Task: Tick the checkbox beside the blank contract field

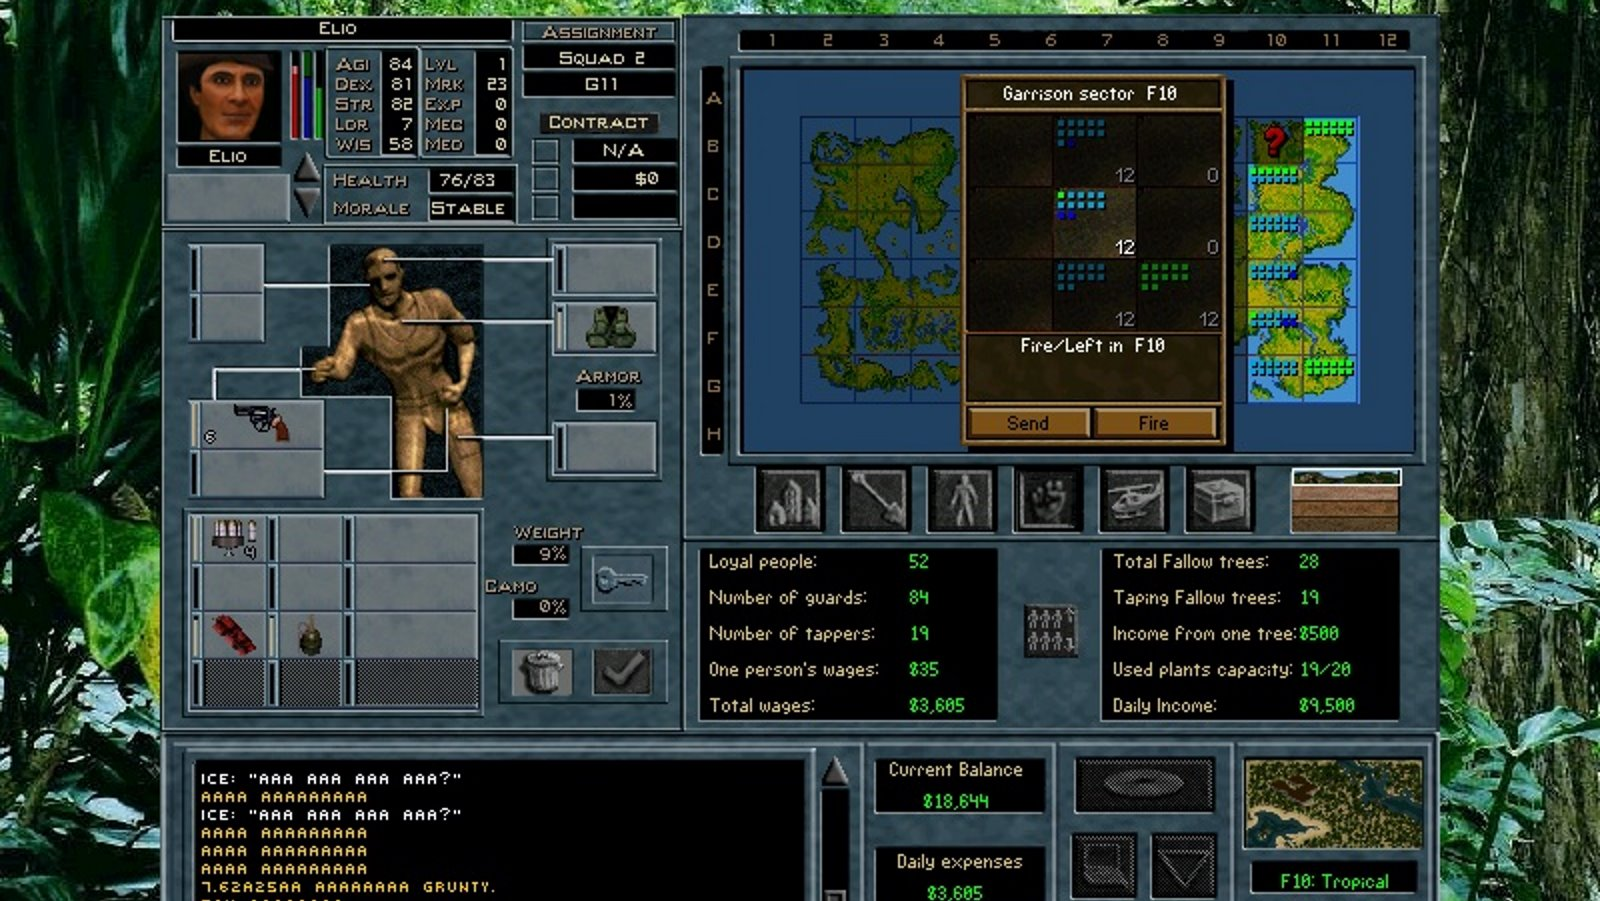Action: (545, 206)
